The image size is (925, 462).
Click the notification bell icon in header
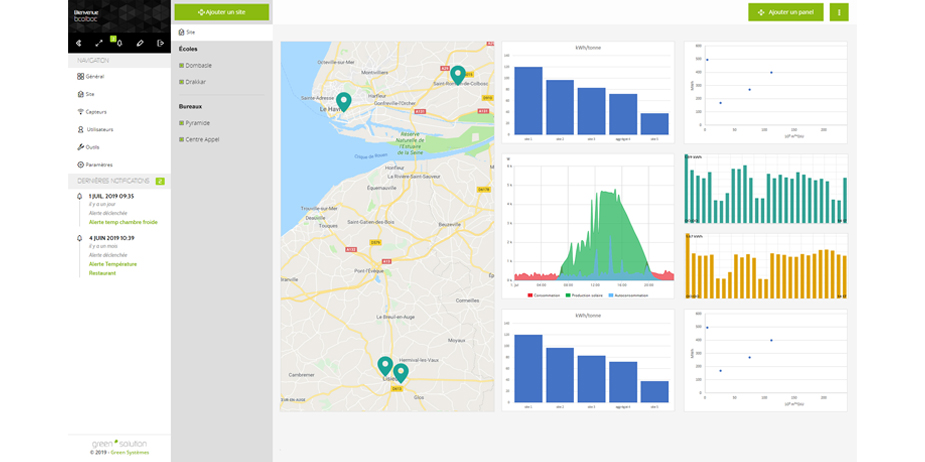(119, 43)
